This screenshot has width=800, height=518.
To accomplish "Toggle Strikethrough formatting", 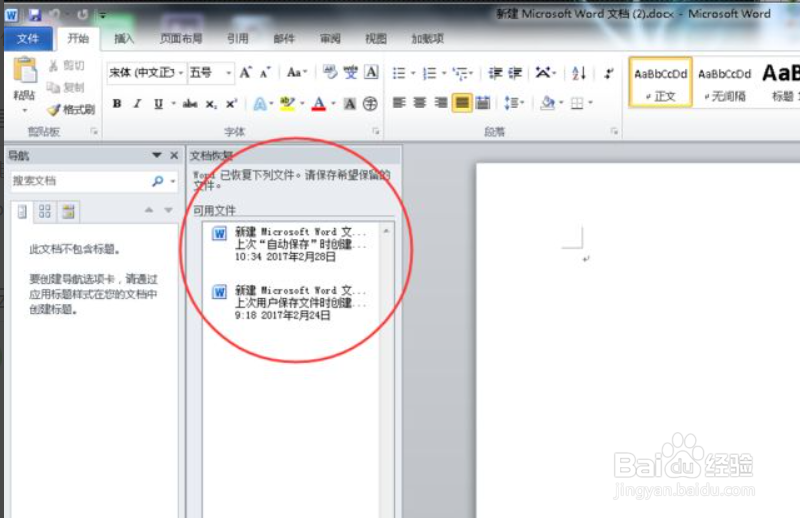I will click(190, 104).
